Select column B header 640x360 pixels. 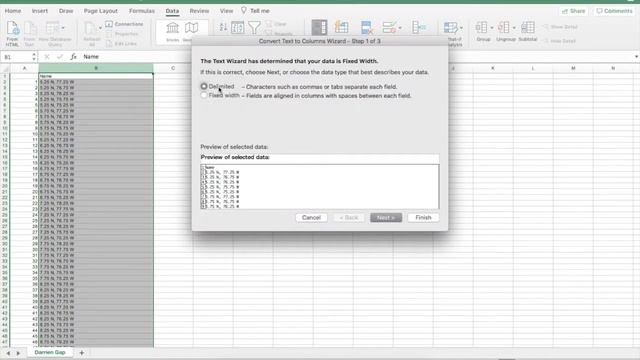(x=96, y=68)
